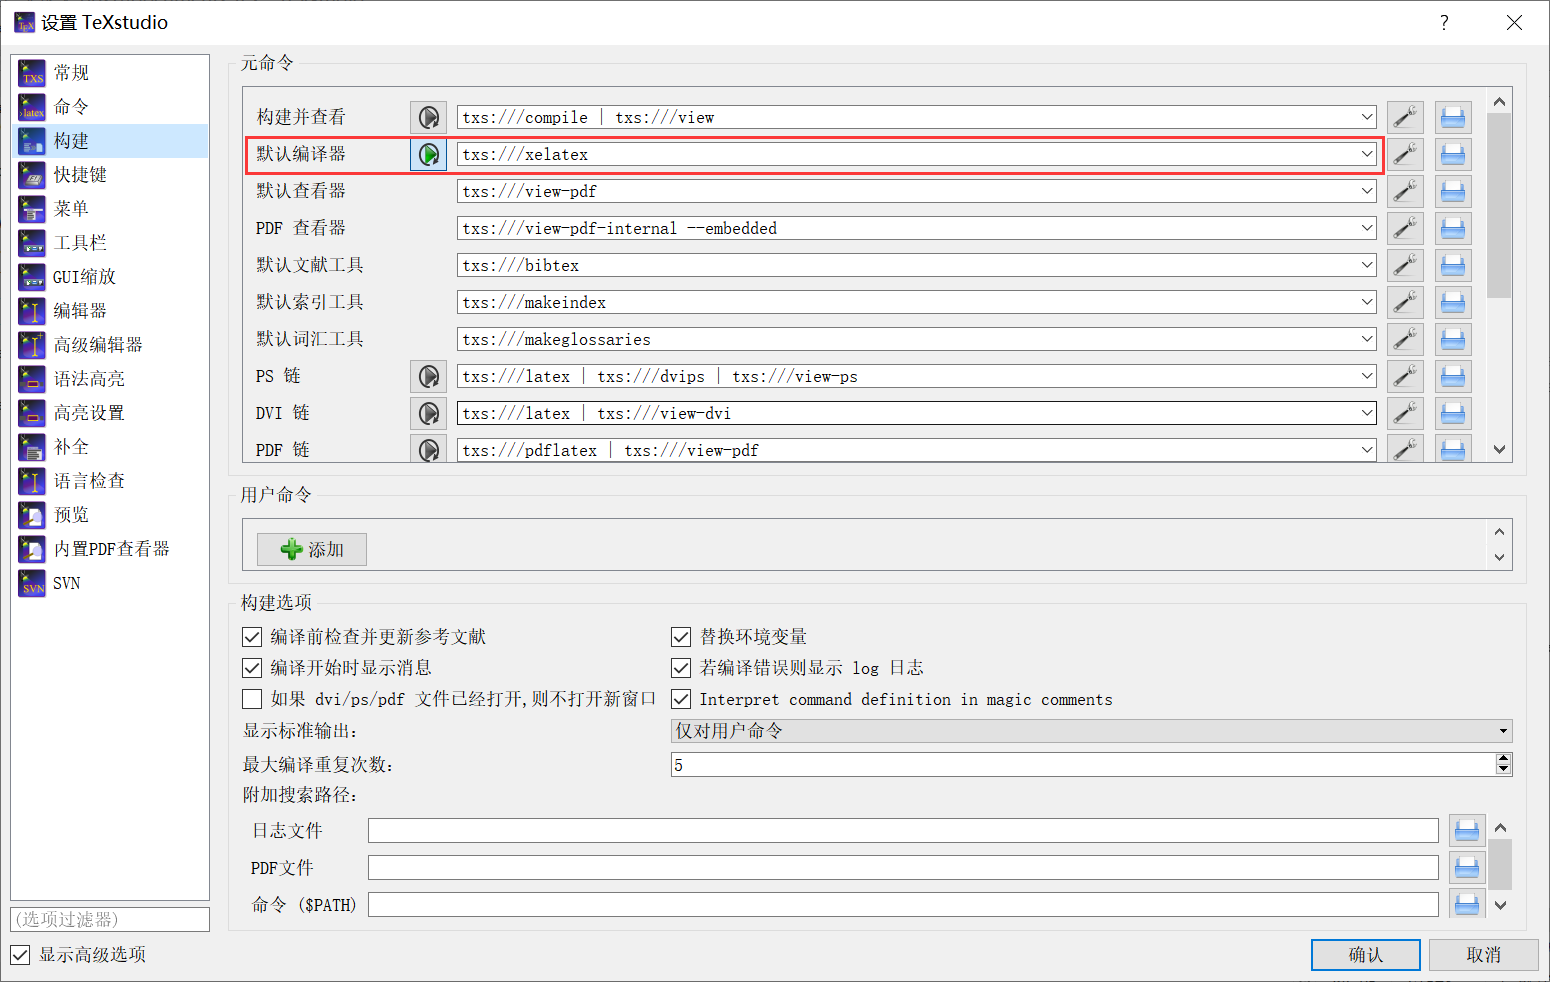This screenshot has height=982, width=1550.
Task: Click the 用户命令 scrollbar down arrow
Action: [x=1499, y=557]
